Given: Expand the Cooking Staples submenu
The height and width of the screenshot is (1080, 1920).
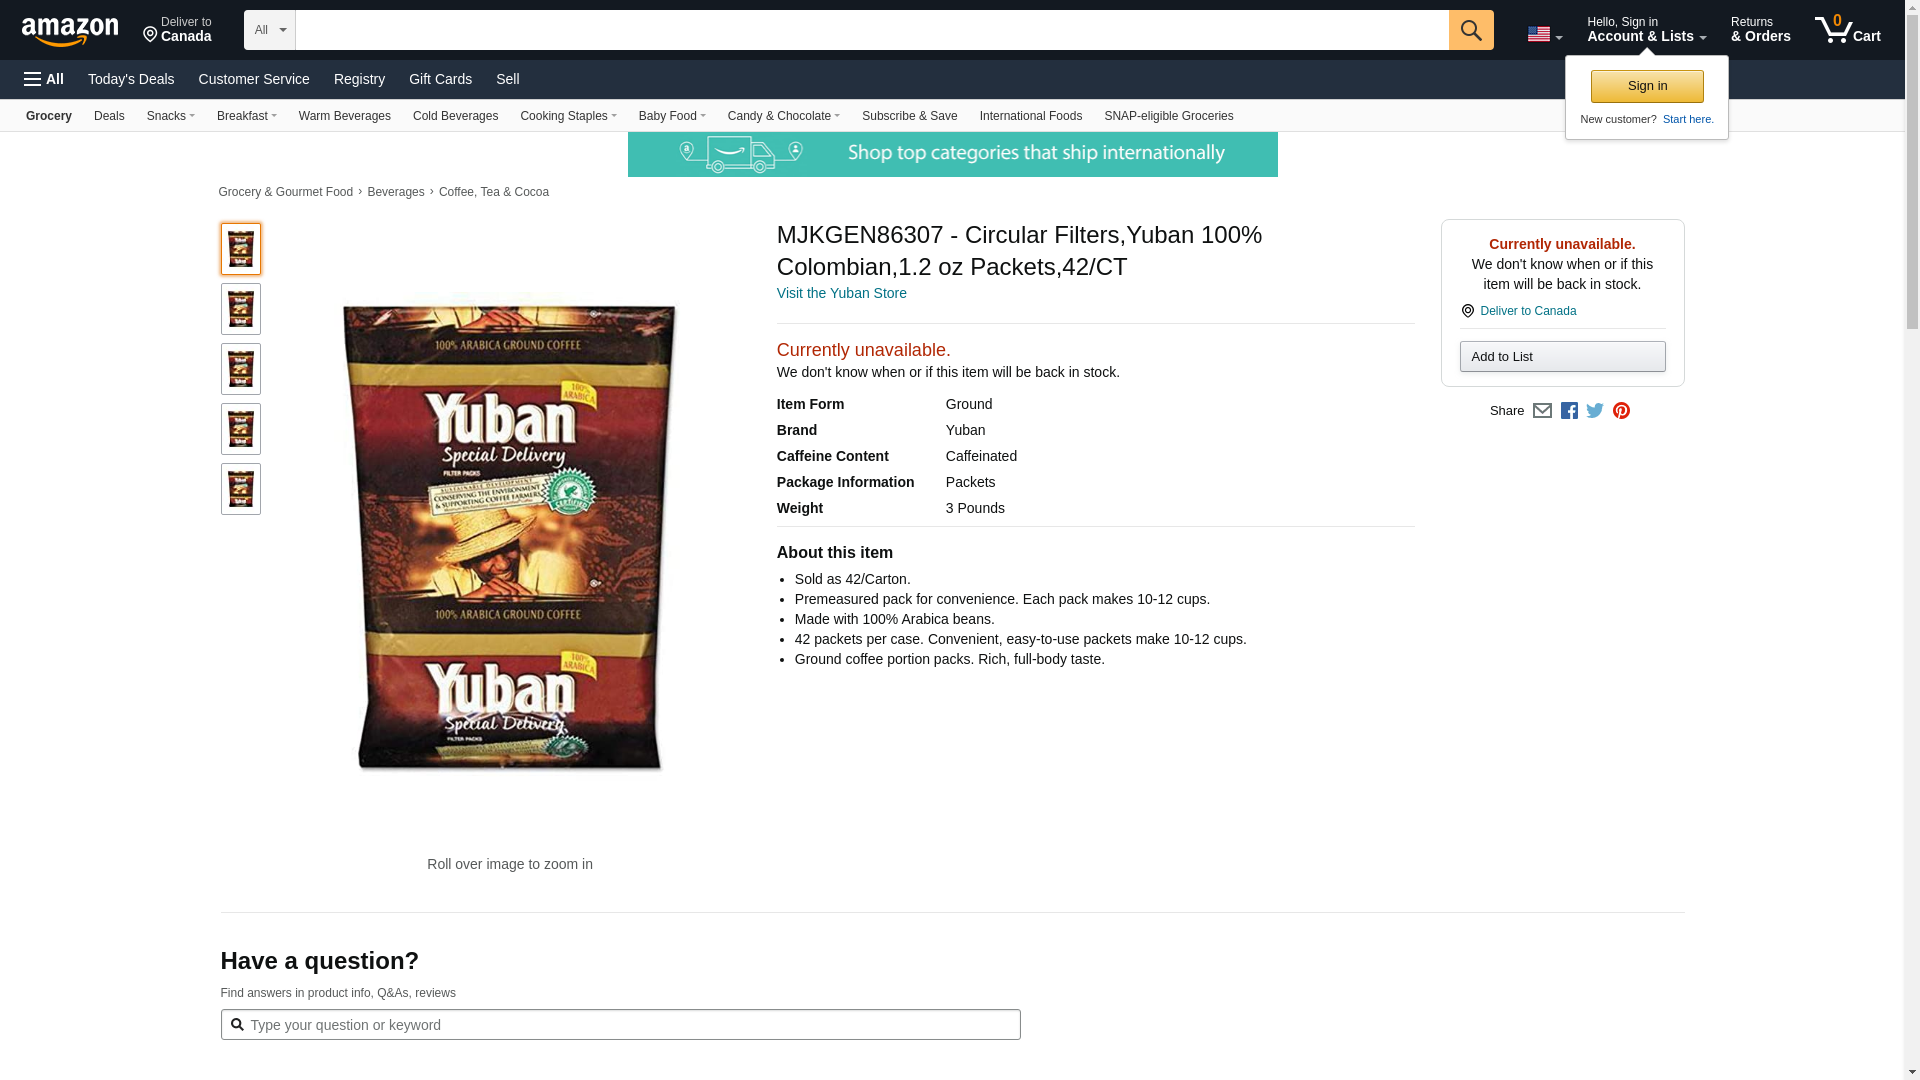Looking at the screenshot, I should pyautogui.click(x=568, y=116).
